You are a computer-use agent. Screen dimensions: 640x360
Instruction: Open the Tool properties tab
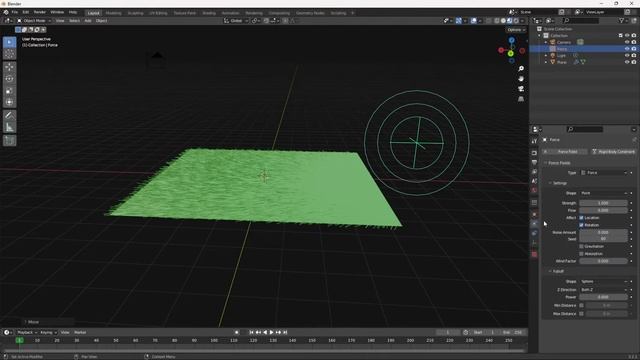[x=534, y=141]
